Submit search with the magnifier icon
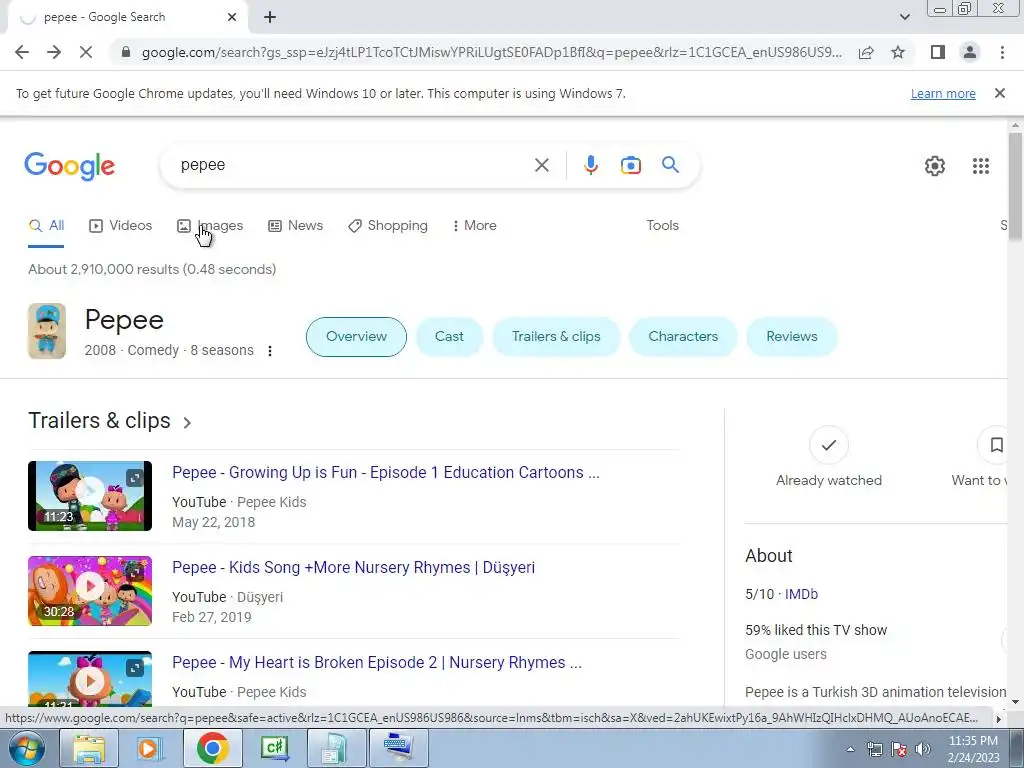Viewport: 1024px width, 768px height. click(x=670, y=165)
